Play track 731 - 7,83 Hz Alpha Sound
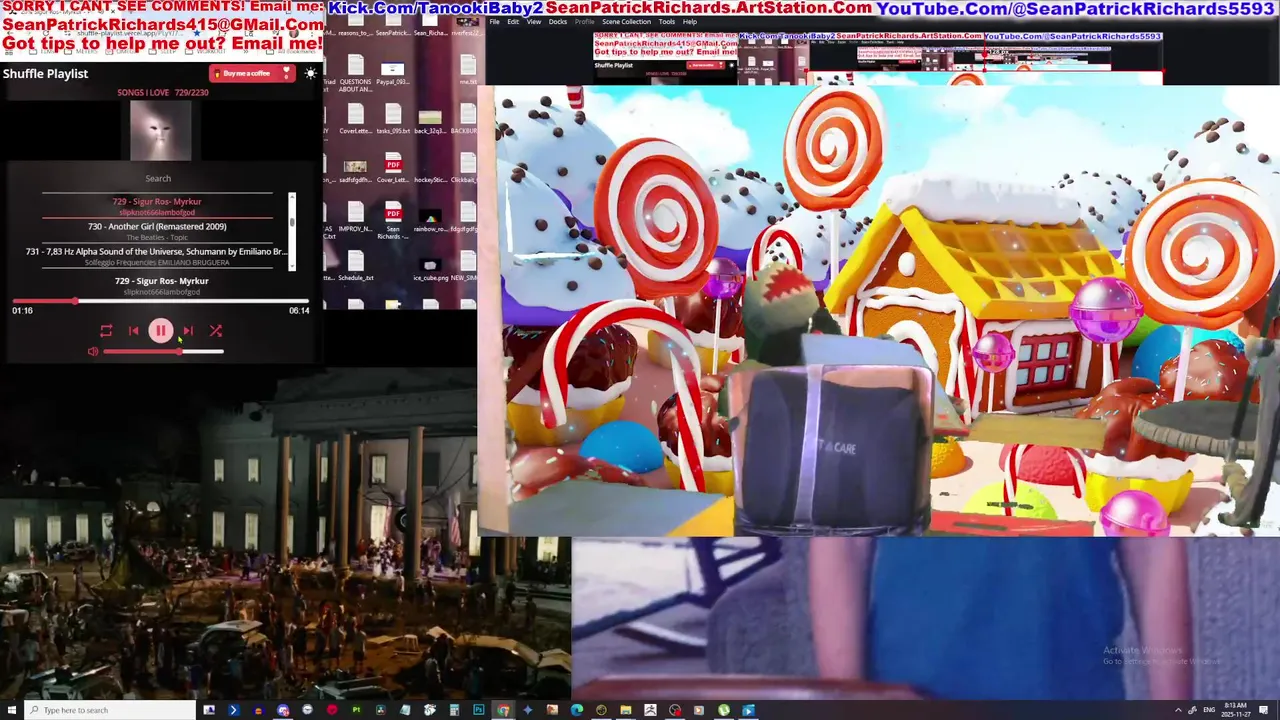1280x720 pixels. (158, 255)
